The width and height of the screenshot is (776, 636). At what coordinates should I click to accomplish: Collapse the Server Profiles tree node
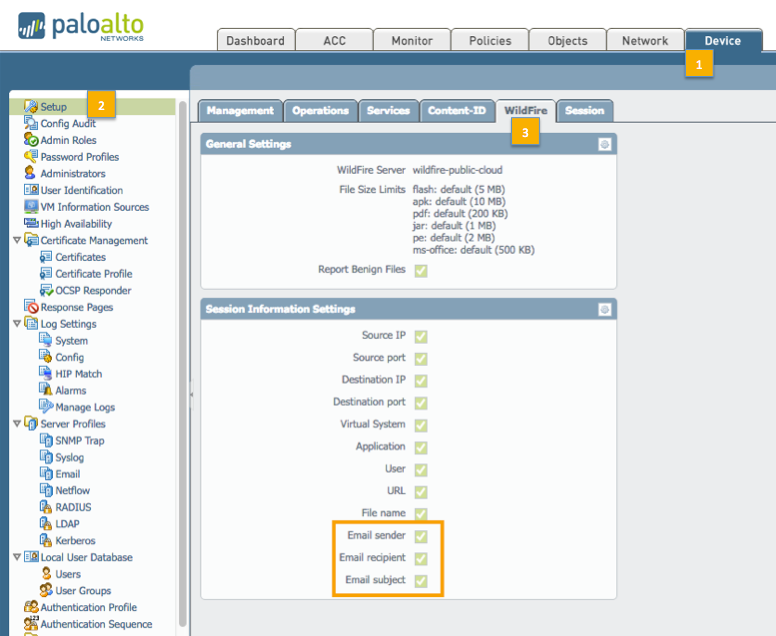(17, 424)
